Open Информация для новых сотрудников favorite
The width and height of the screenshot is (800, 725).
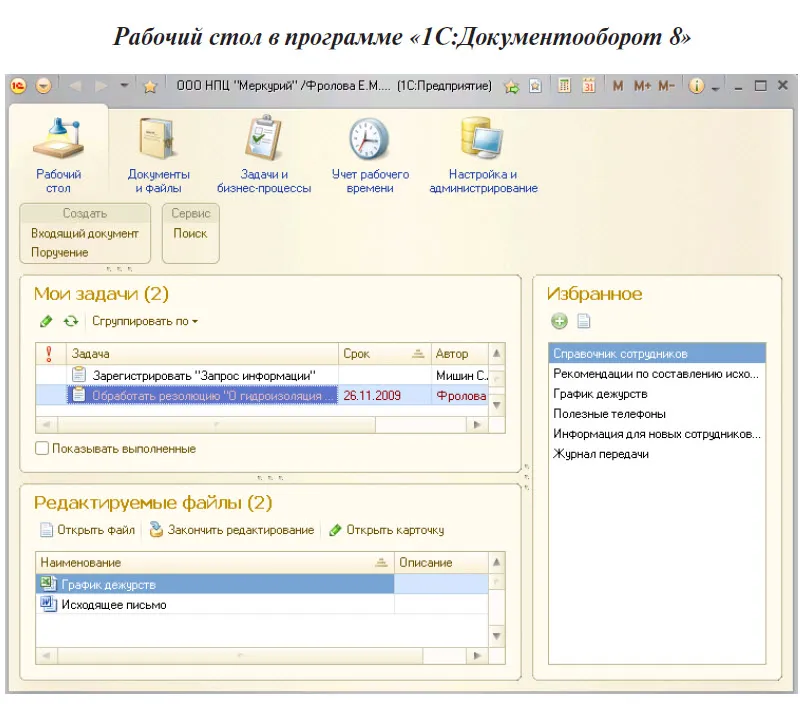[x=657, y=434]
